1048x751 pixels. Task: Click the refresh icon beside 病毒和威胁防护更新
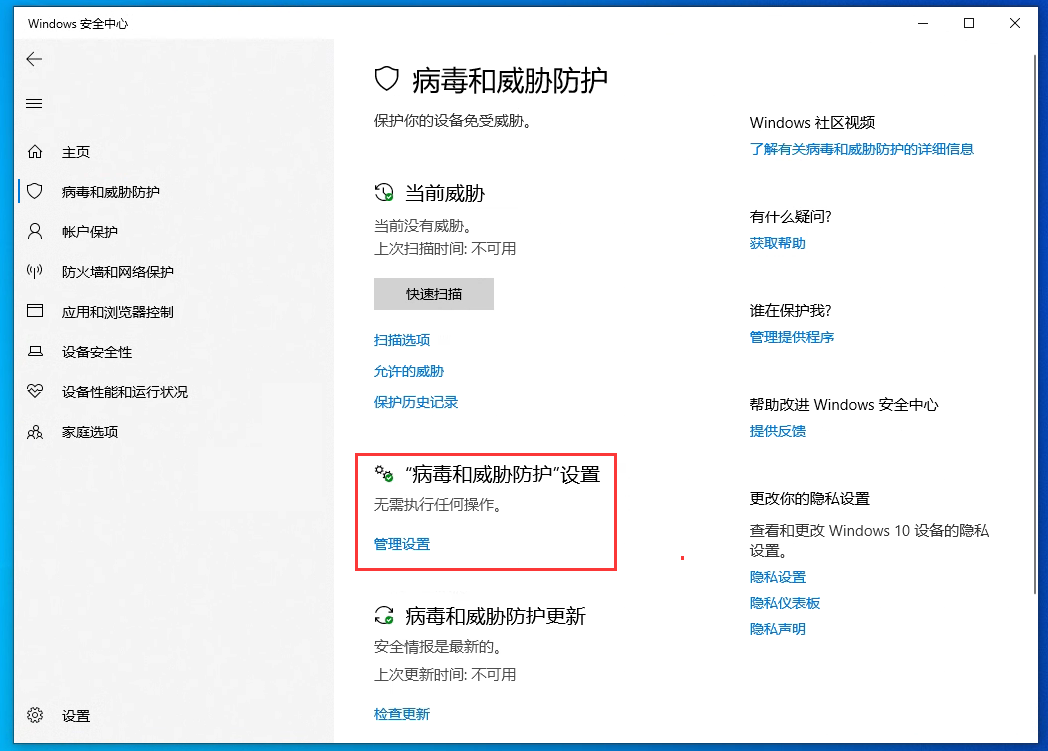pyautogui.click(x=384, y=615)
